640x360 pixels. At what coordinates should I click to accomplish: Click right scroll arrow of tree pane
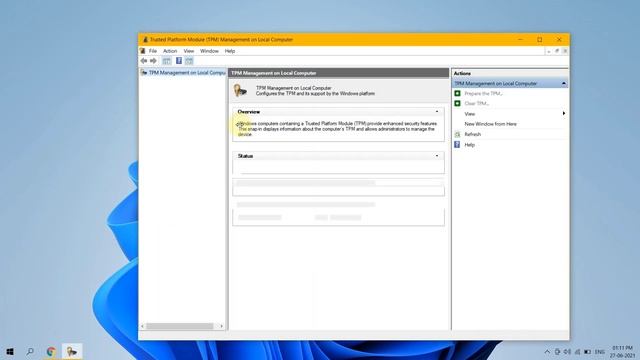tap(221, 326)
